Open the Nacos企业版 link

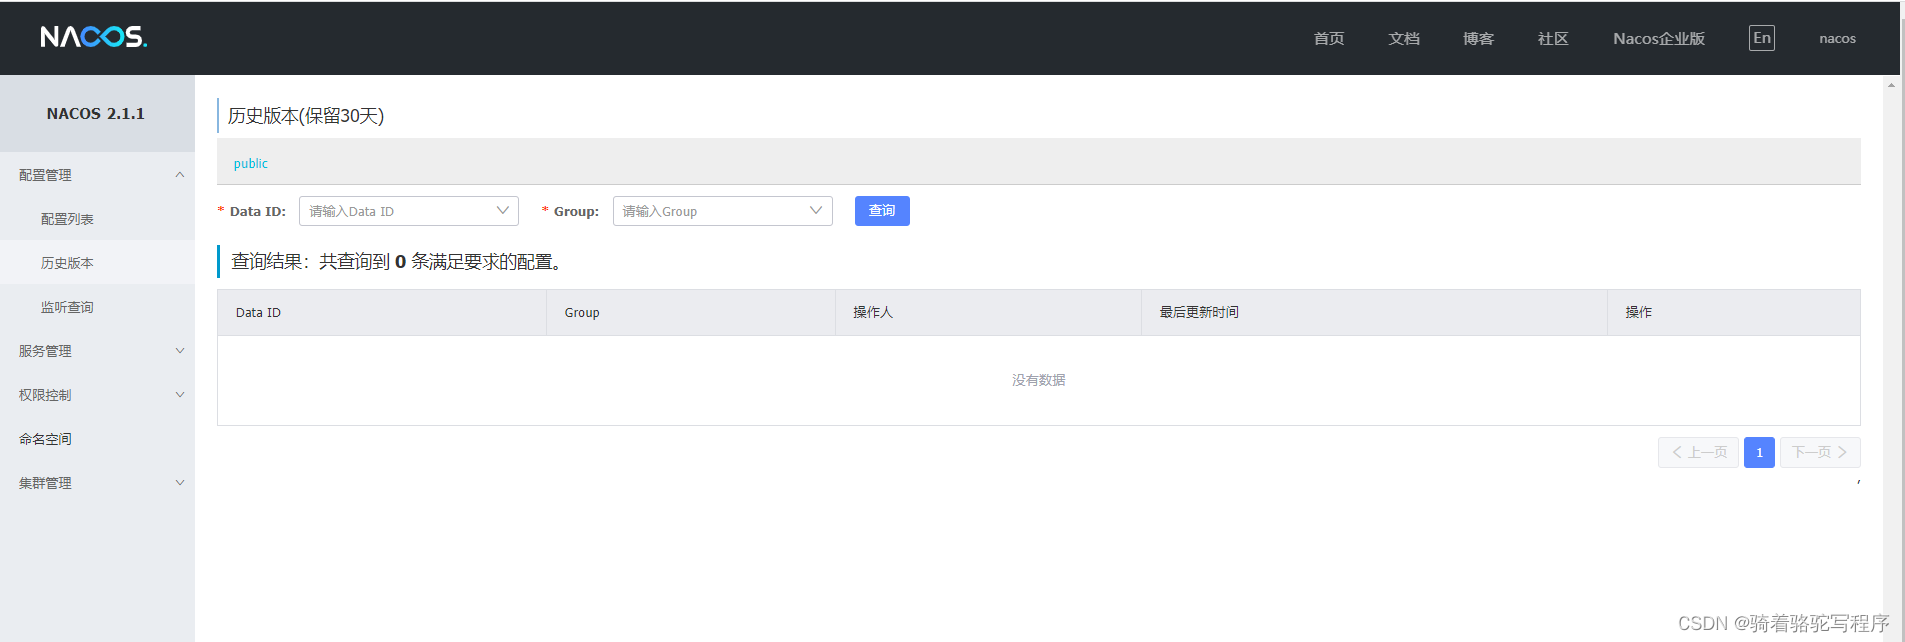[x=1658, y=38]
